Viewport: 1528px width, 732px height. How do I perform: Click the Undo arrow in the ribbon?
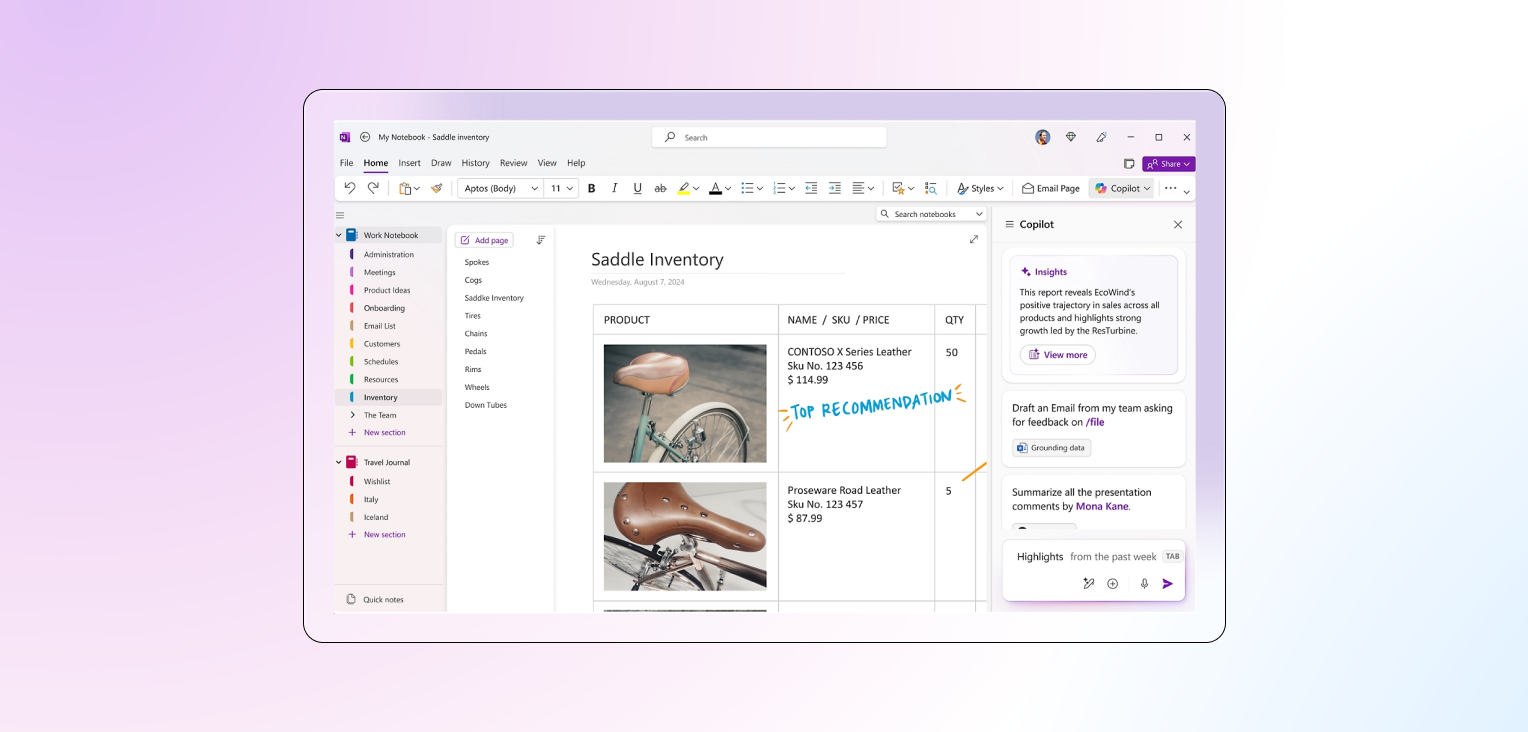point(349,188)
